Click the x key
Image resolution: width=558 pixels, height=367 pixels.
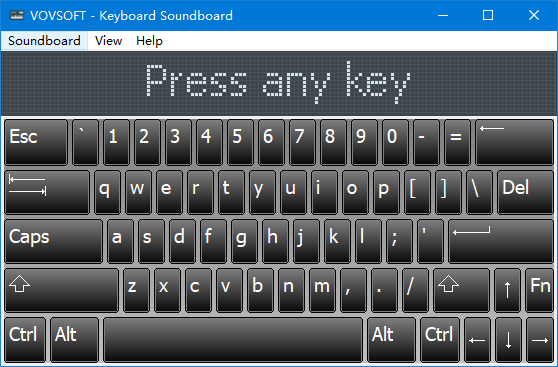(167, 290)
